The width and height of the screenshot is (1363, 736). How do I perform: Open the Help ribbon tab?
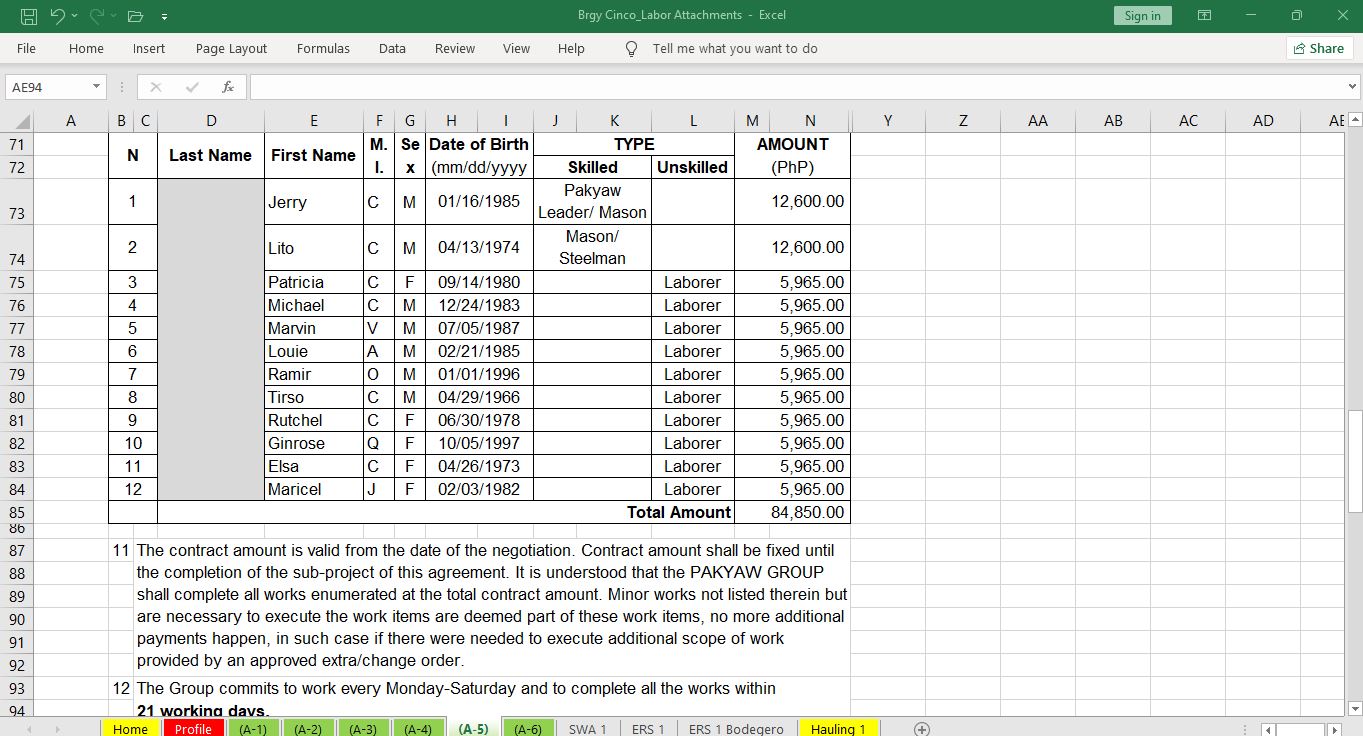(x=571, y=48)
